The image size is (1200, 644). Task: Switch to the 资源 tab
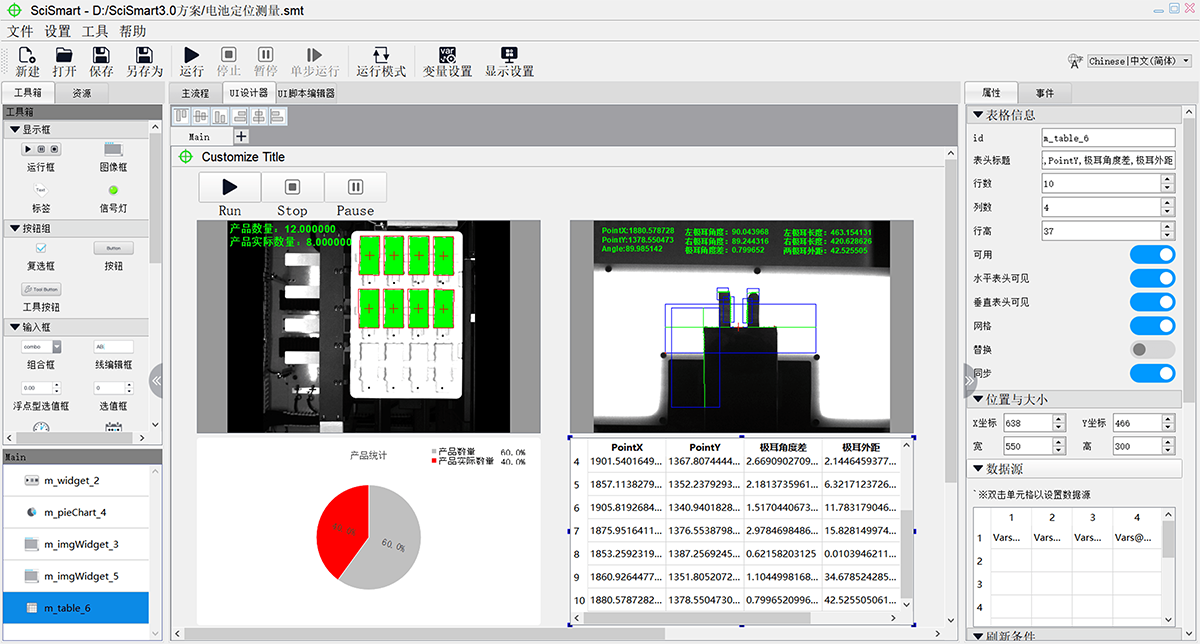[x=82, y=93]
